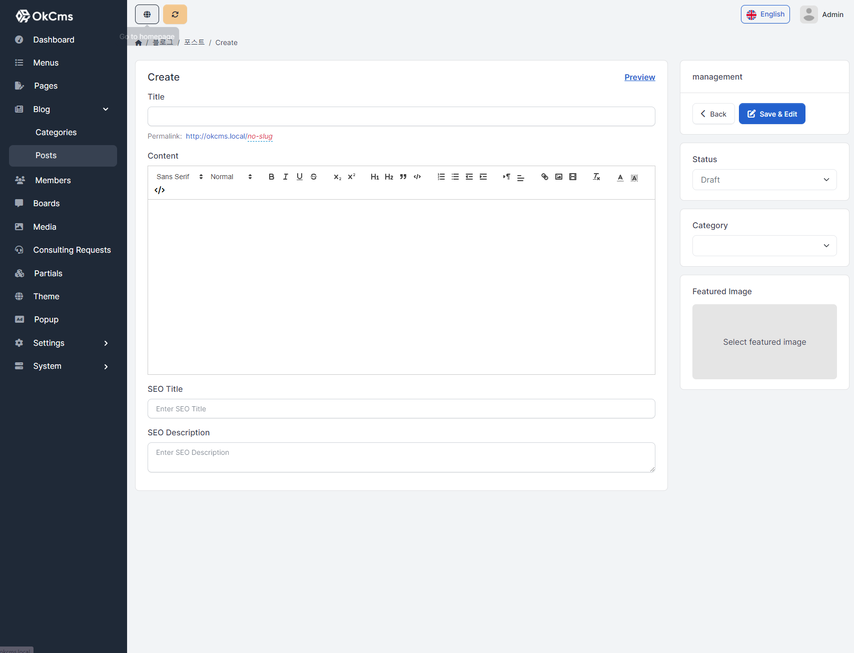The image size is (854, 653).
Task: Click the Select featured image area
Action: (764, 342)
